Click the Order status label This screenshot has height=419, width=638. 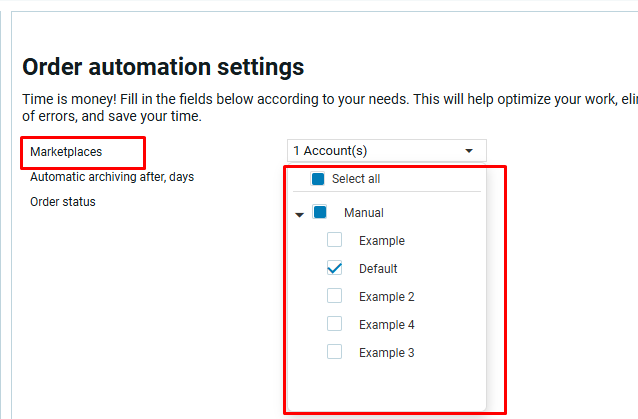(x=63, y=202)
